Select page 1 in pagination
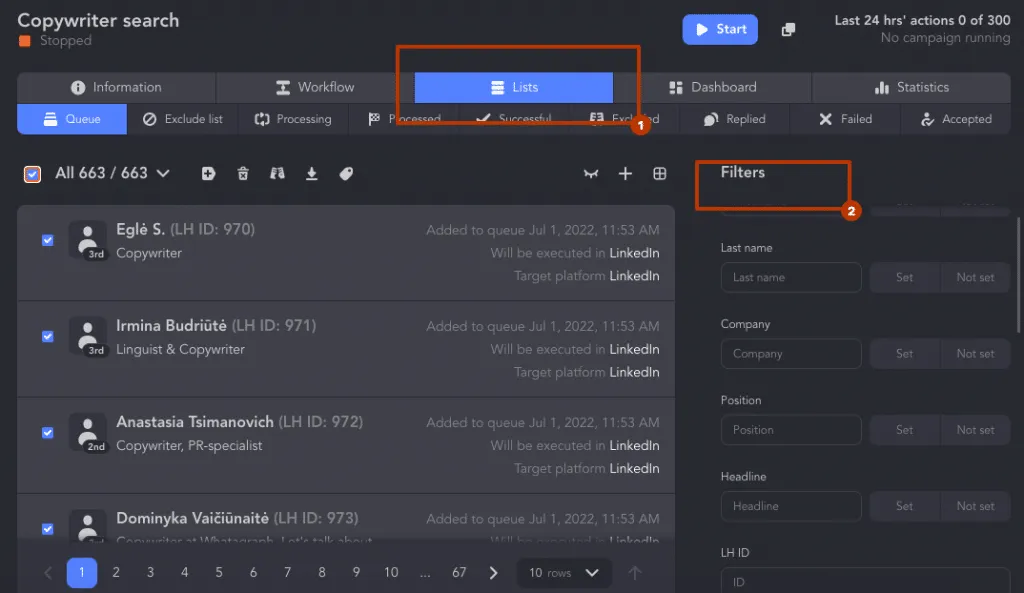1024x593 pixels. (82, 573)
